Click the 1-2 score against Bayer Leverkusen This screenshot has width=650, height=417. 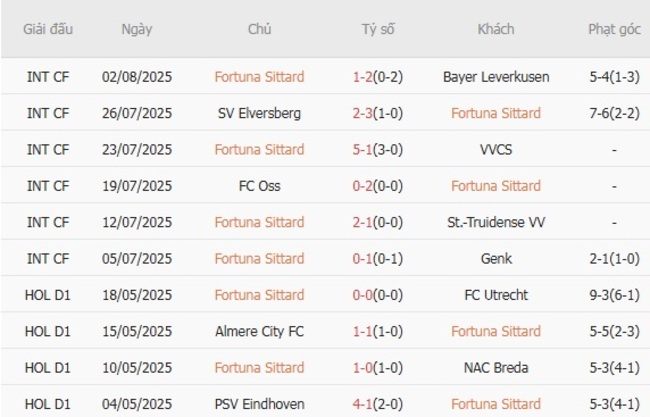pyautogui.click(x=363, y=77)
